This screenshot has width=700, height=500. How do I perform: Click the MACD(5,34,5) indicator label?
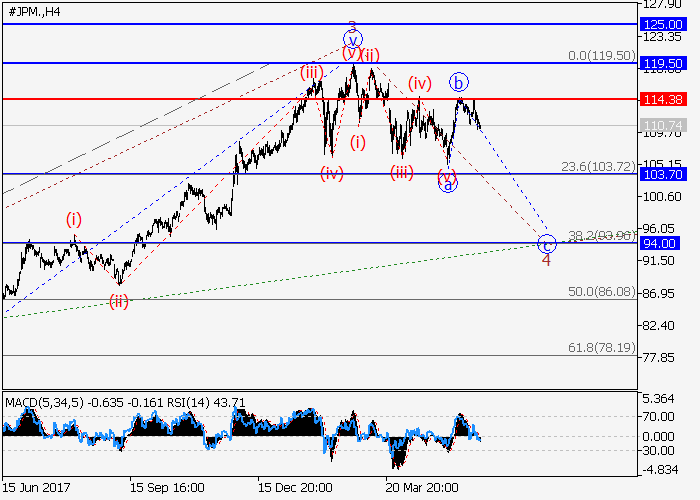tap(44, 402)
